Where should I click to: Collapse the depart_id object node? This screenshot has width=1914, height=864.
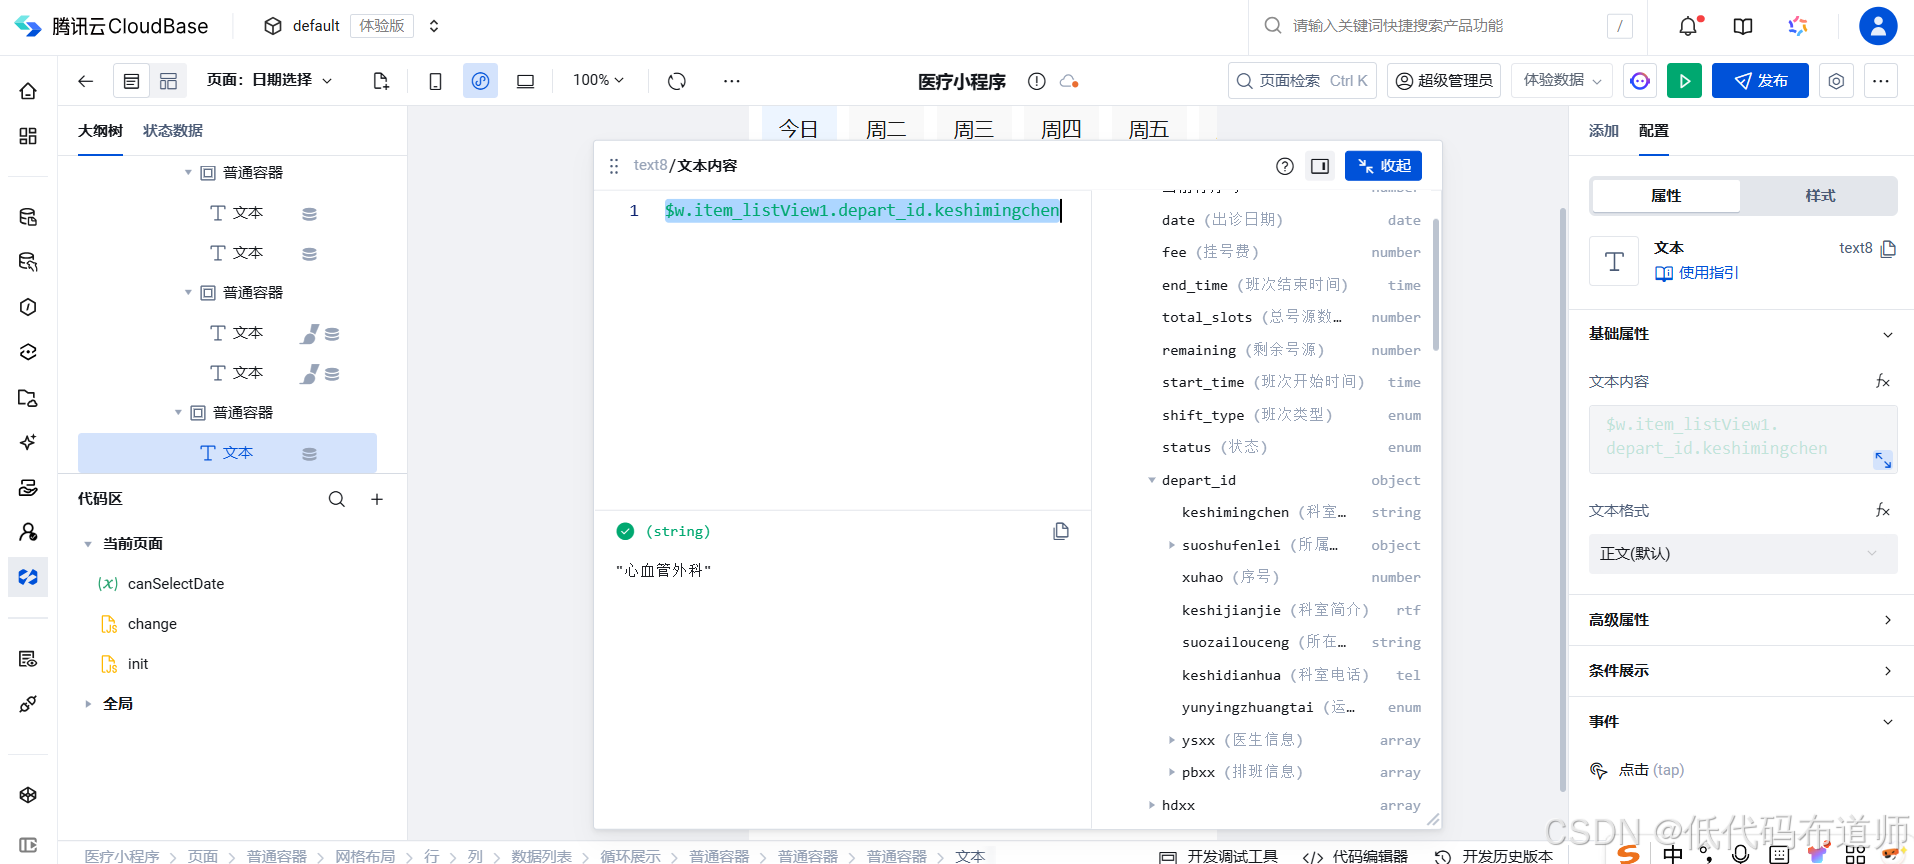coord(1152,481)
